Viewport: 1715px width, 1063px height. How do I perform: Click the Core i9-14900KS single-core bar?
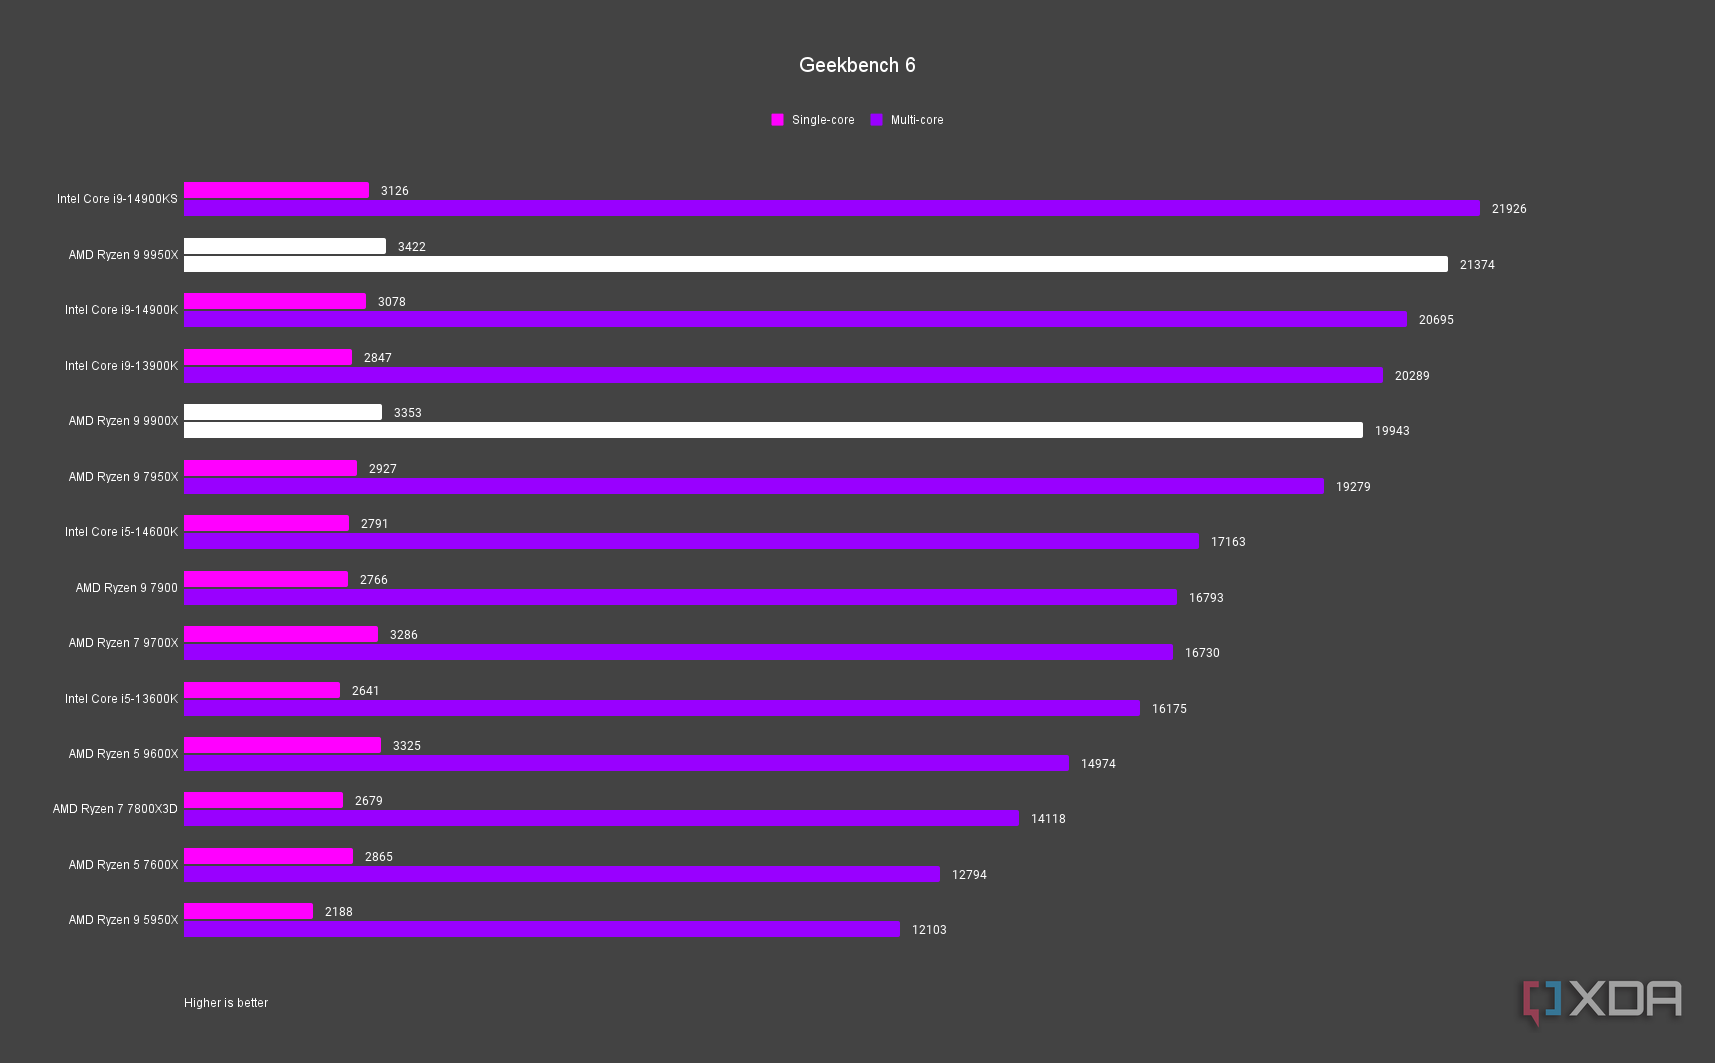coord(276,190)
